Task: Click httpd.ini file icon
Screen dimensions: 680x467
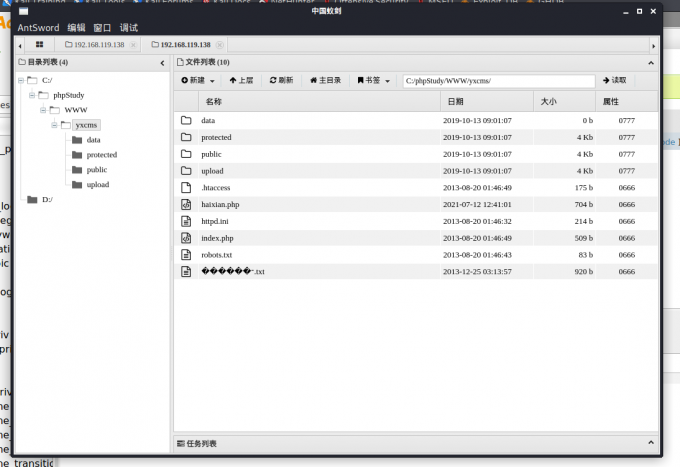Action: [x=186, y=221]
